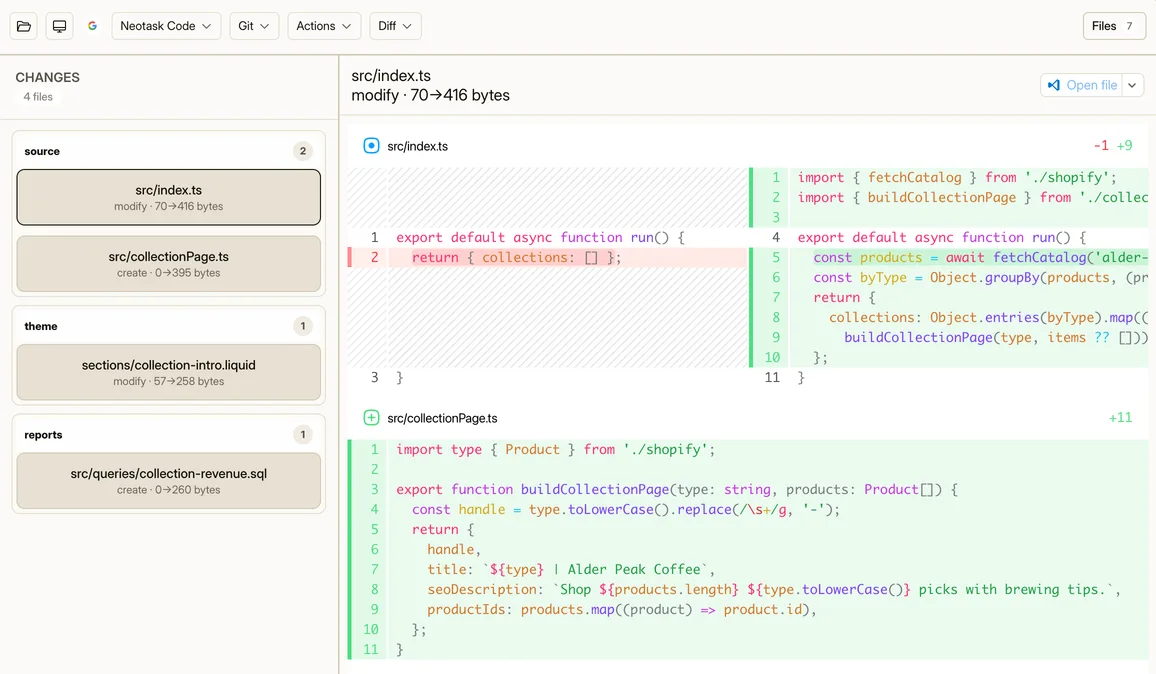This screenshot has width=1156, height=674.
Task: Click the src/index.ts diff header label
Action: click(x=418, y=146)
